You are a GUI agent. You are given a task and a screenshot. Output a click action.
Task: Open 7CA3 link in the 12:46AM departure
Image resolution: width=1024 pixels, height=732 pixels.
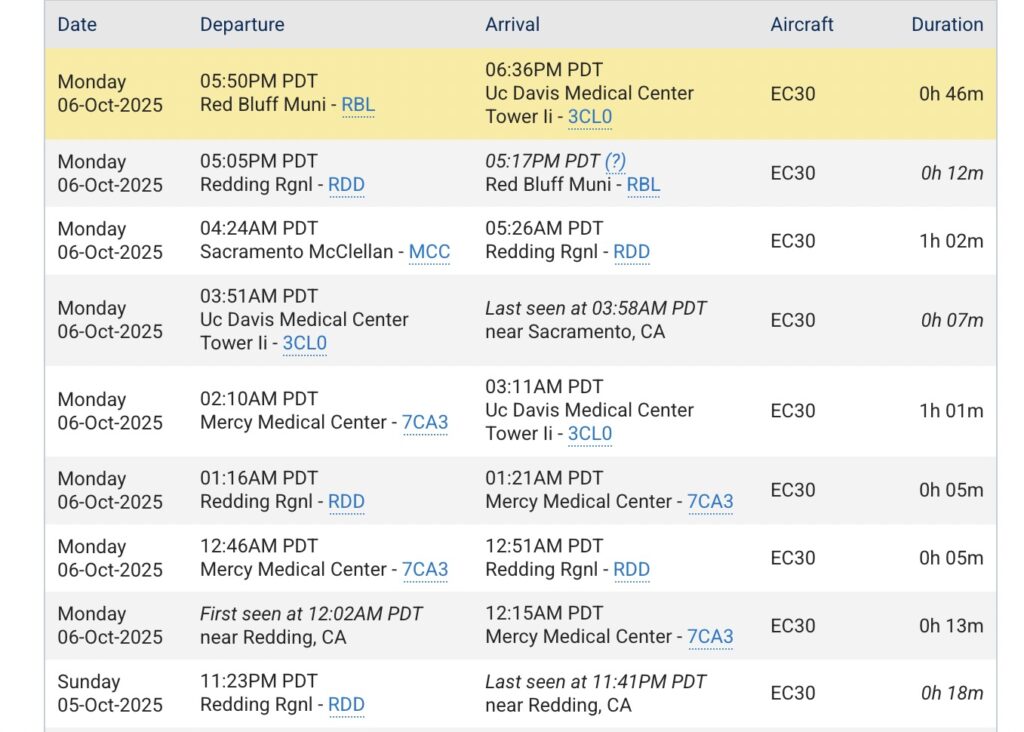tap(424, 569)
